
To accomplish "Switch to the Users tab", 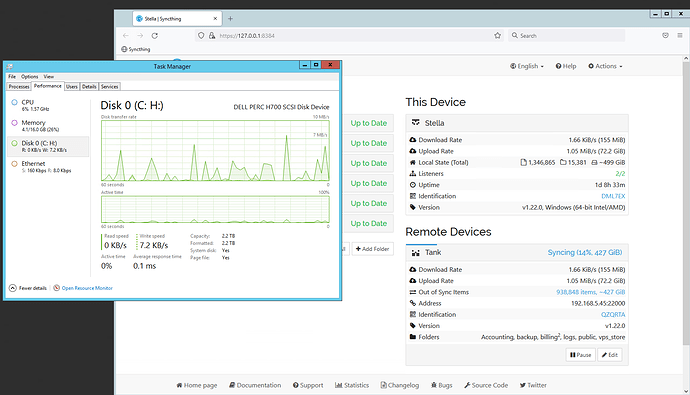I will point(72,87).
